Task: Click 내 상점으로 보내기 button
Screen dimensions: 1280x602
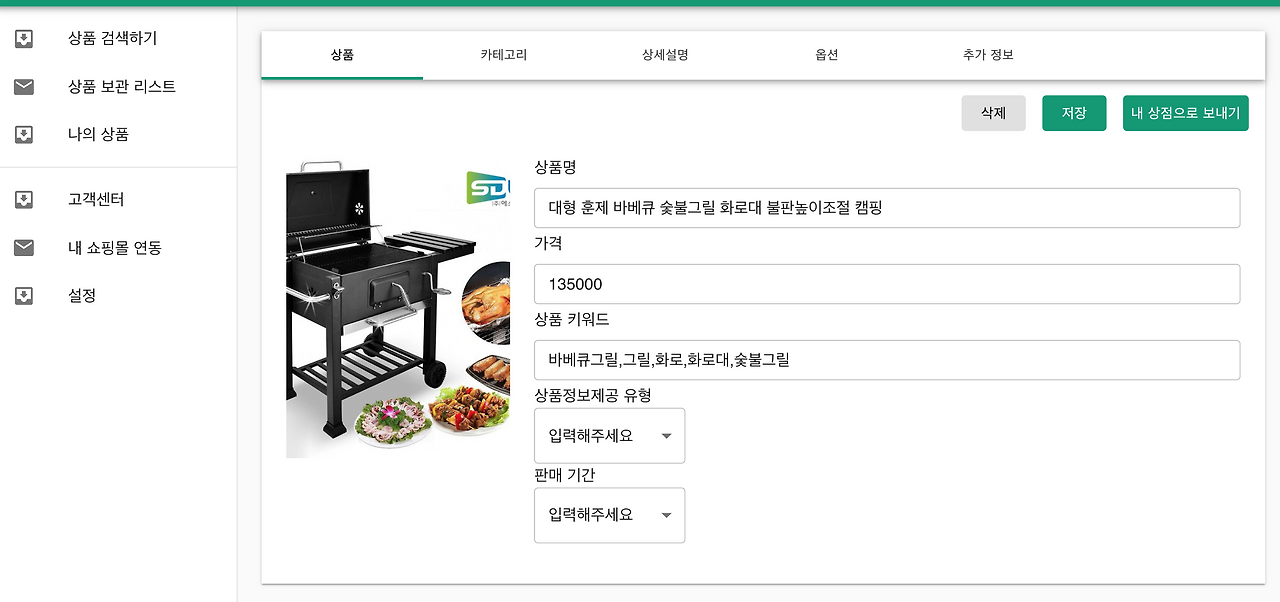Action: [1186, 113]
